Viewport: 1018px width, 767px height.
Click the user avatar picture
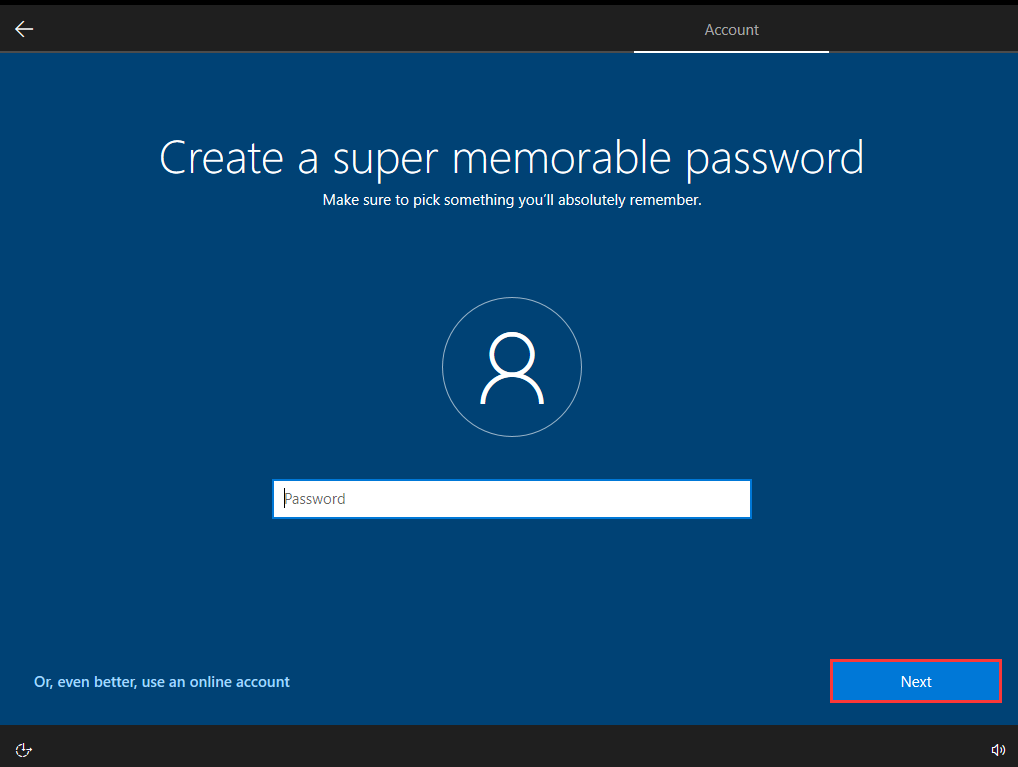click(512, 367)
